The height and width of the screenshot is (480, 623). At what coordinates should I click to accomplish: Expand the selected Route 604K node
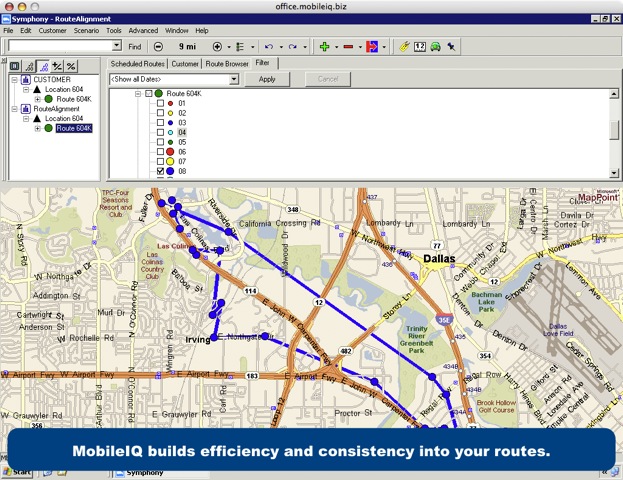pos(37,128)
